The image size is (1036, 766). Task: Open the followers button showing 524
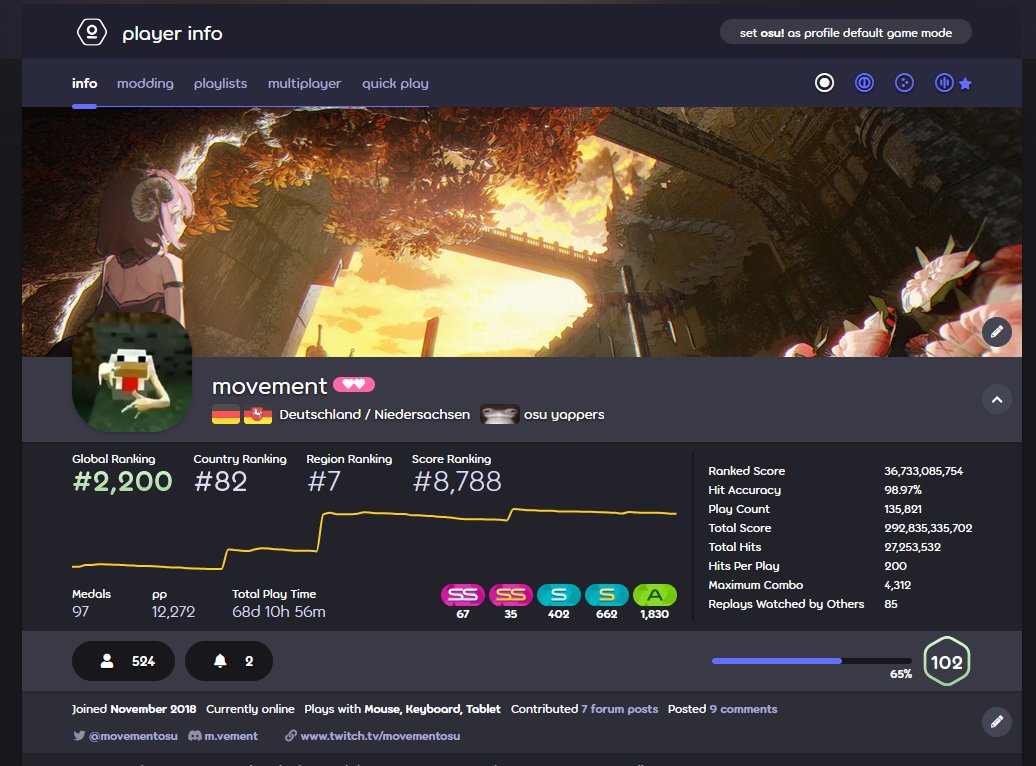pyautogui.click(x=124, y=661)
